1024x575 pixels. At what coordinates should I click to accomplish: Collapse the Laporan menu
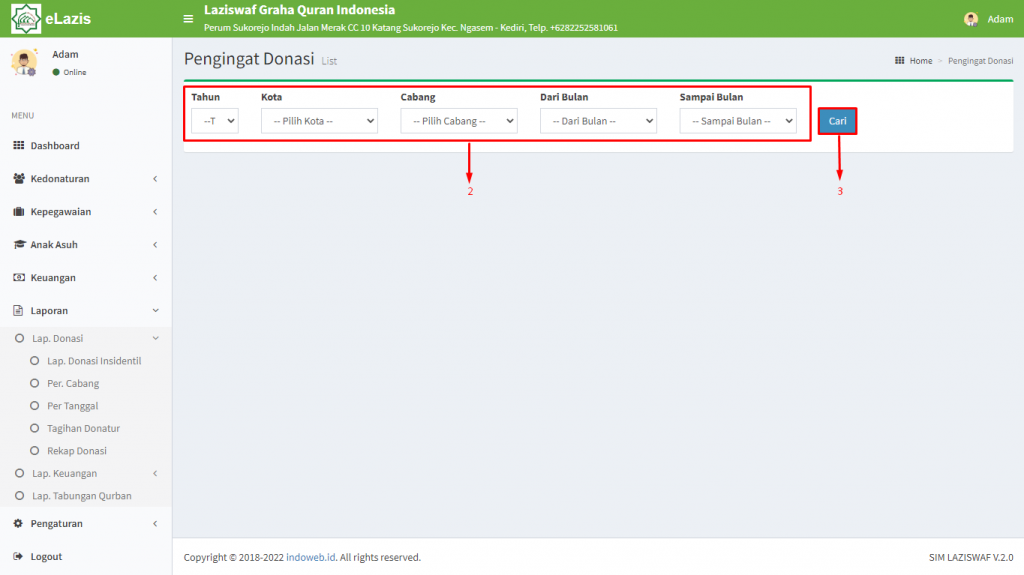coord(86,310)
